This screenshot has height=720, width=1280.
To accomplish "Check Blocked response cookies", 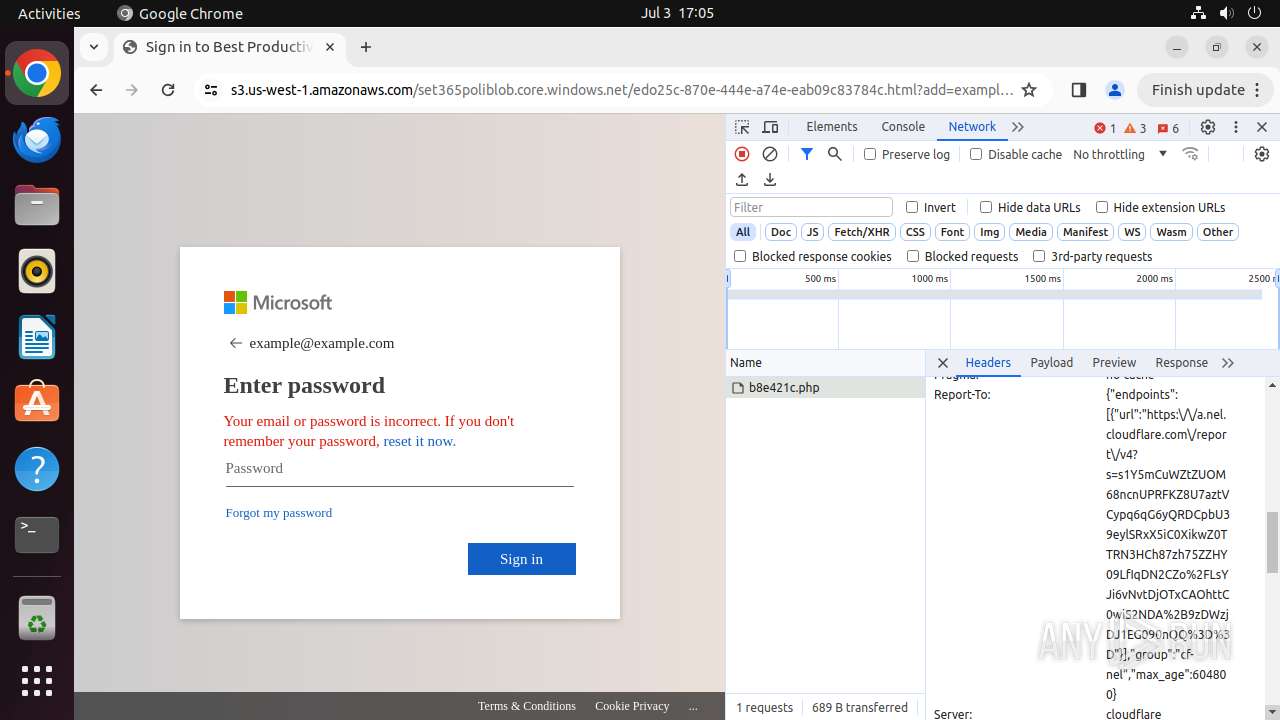I will (x=740, y=256).
